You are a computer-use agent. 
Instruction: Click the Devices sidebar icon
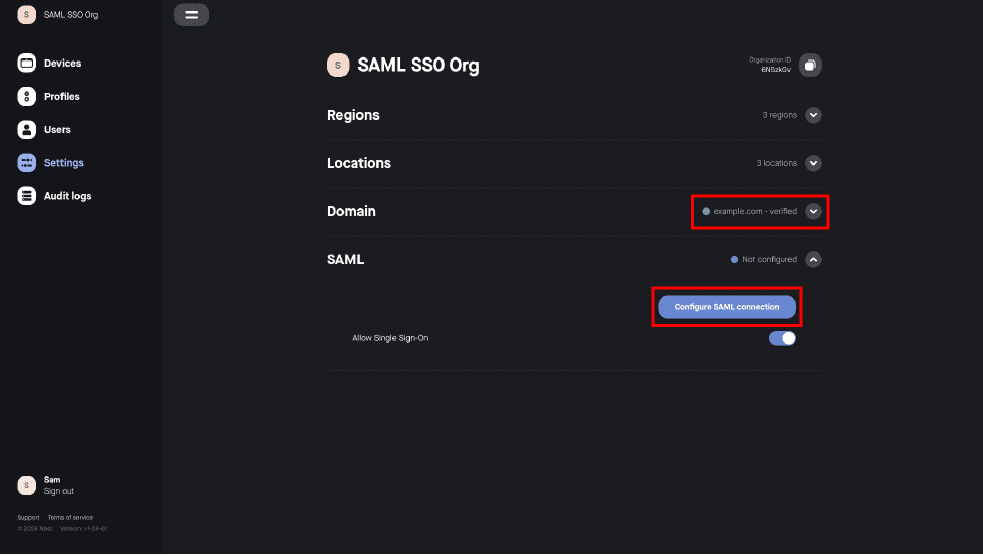click(26, 63)
